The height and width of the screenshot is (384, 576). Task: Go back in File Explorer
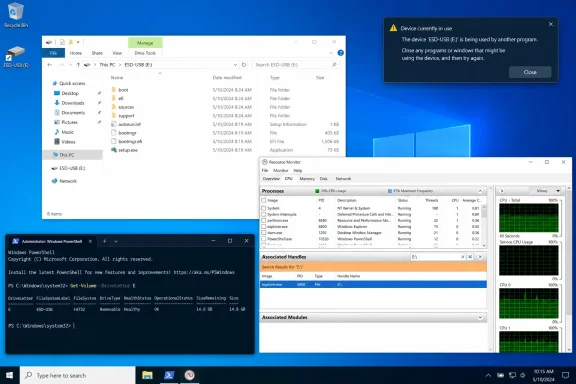coord(50,65)
